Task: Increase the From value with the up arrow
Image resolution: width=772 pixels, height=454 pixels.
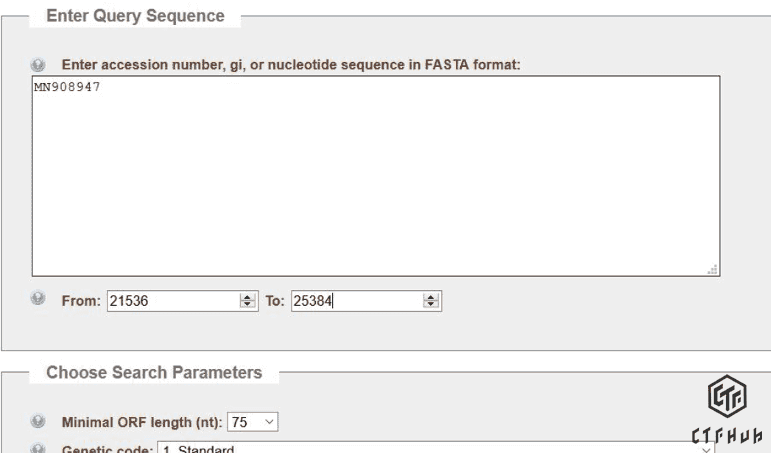Action: coord(246,295)
